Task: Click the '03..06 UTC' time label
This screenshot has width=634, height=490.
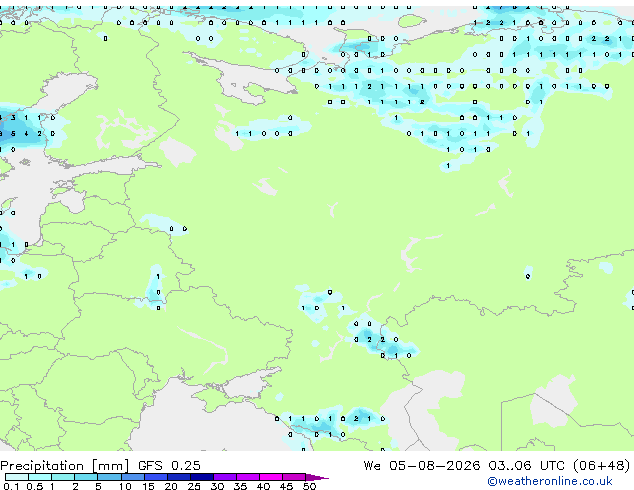Action: 526,466
